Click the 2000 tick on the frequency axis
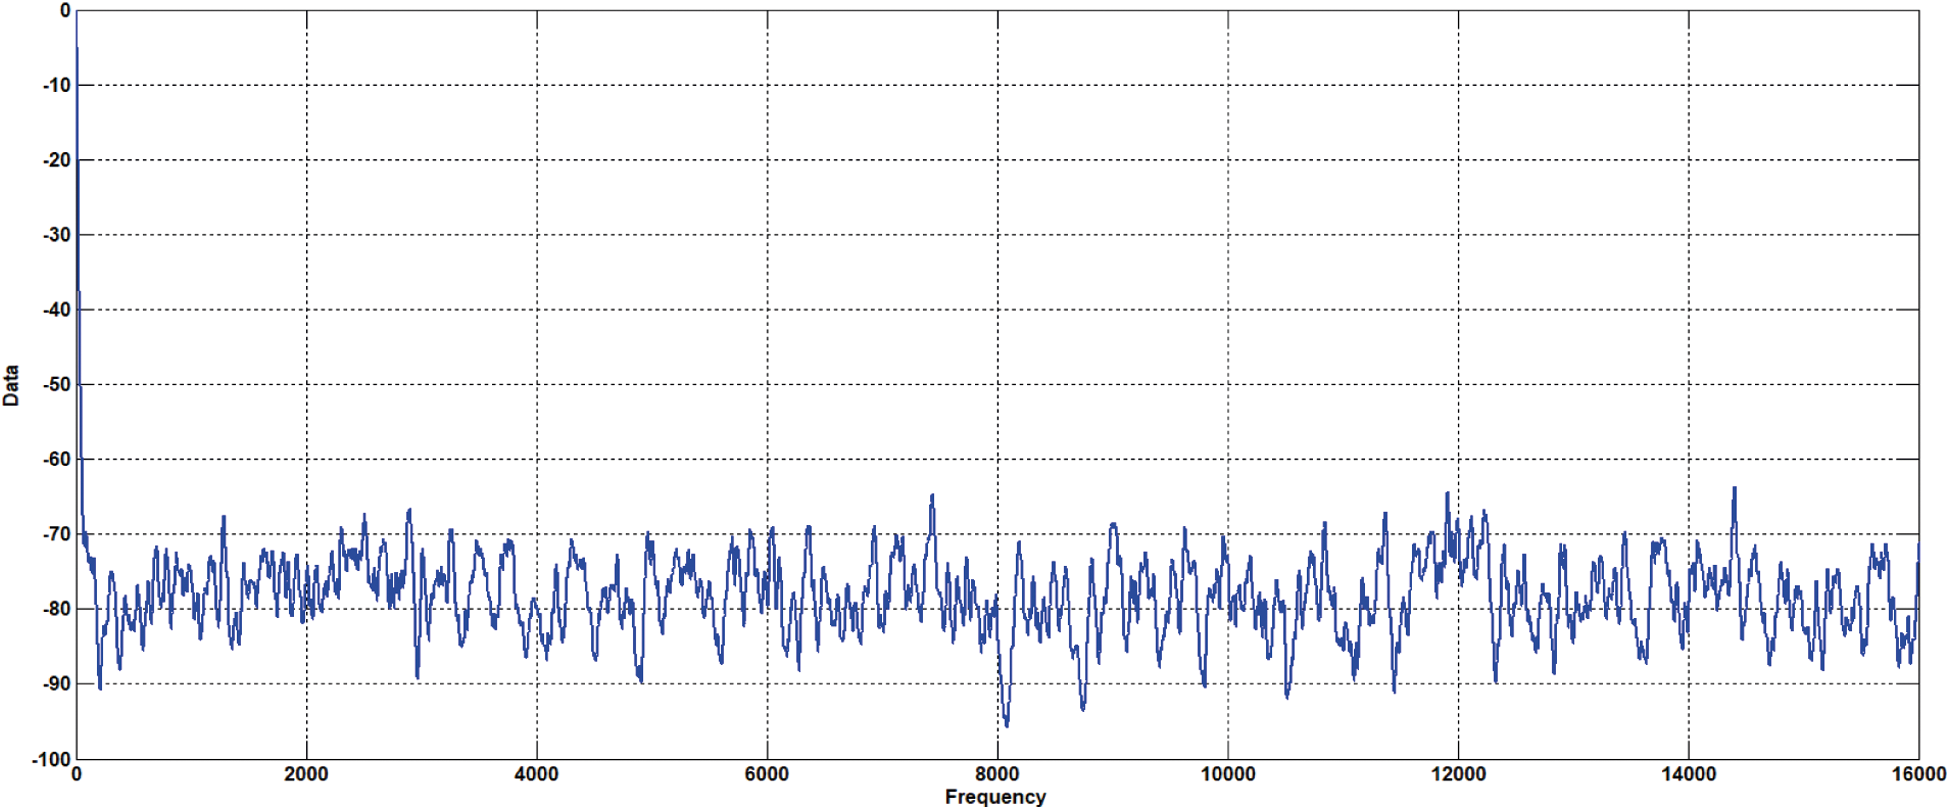This screenshot has width=1950, height=810. click(x=306, y=774)
